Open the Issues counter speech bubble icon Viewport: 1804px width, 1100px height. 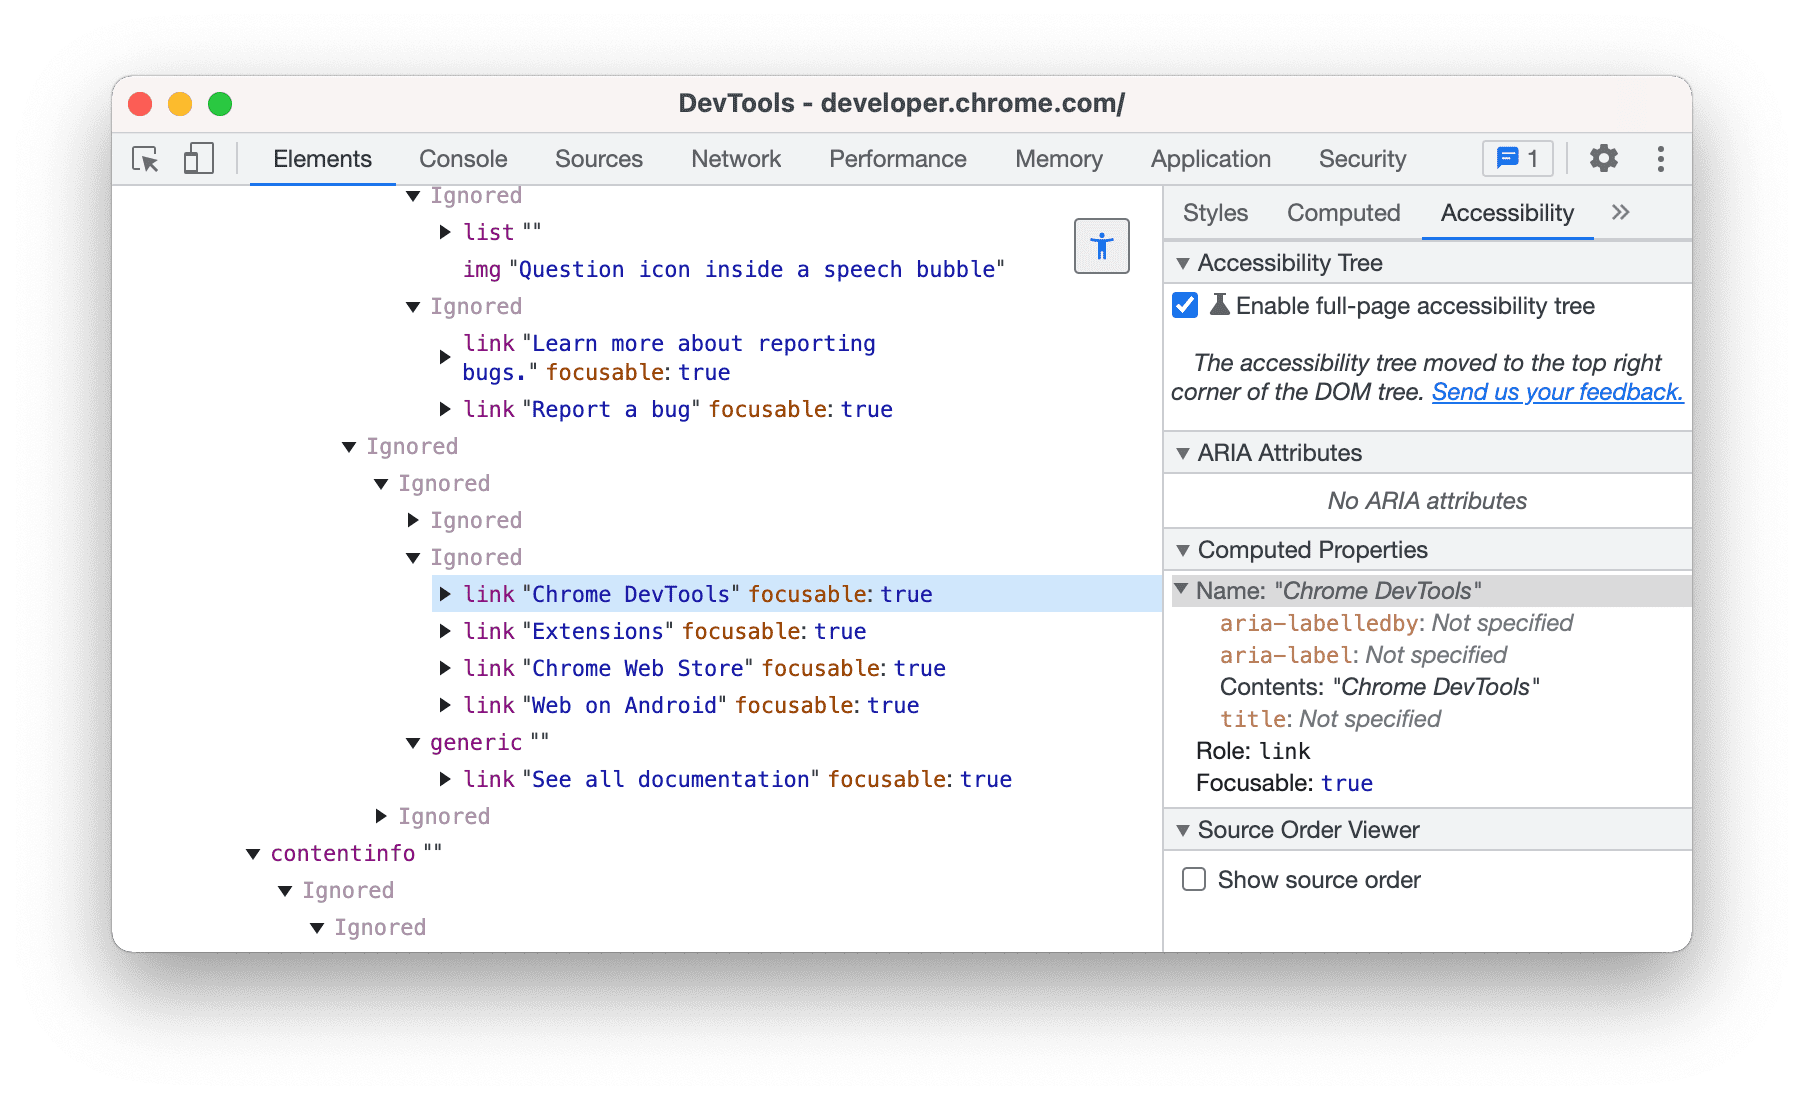point(1516,158)
